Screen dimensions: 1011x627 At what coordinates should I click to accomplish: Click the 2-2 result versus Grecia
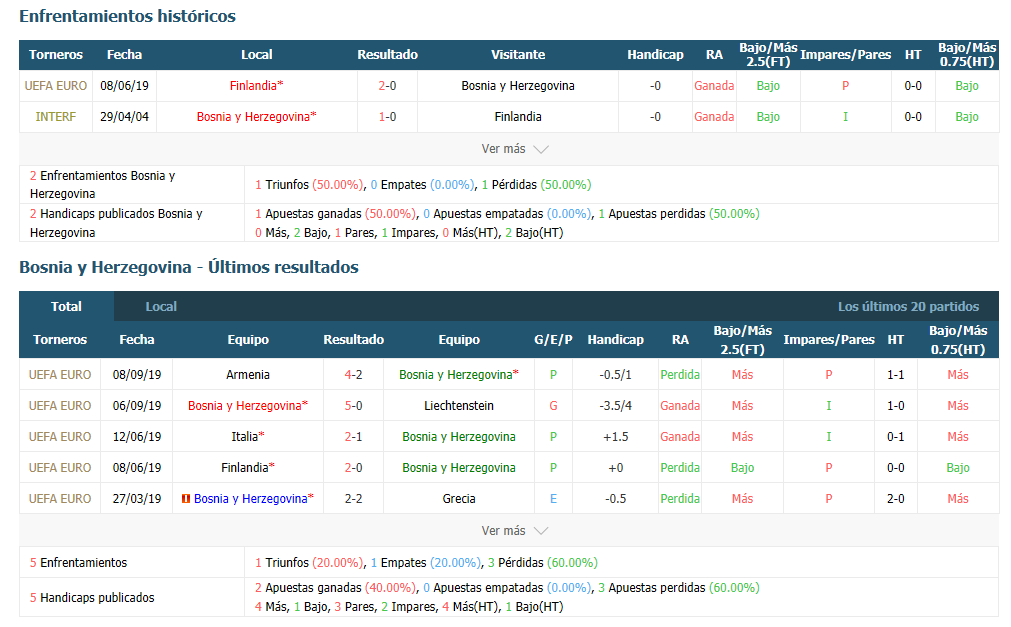353,499
